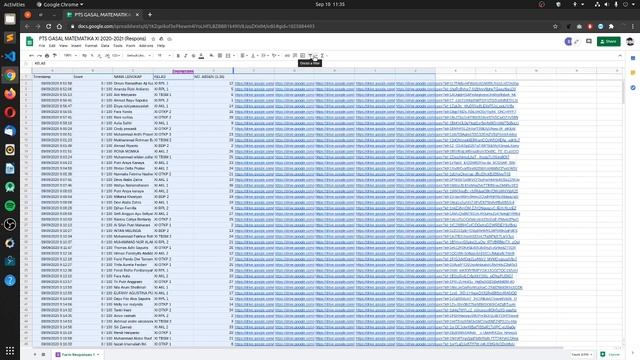Open Firefox from the Ubuntu dock
Image resolution: width=640 pixels, height=360 pixels.
coord(10,93)
